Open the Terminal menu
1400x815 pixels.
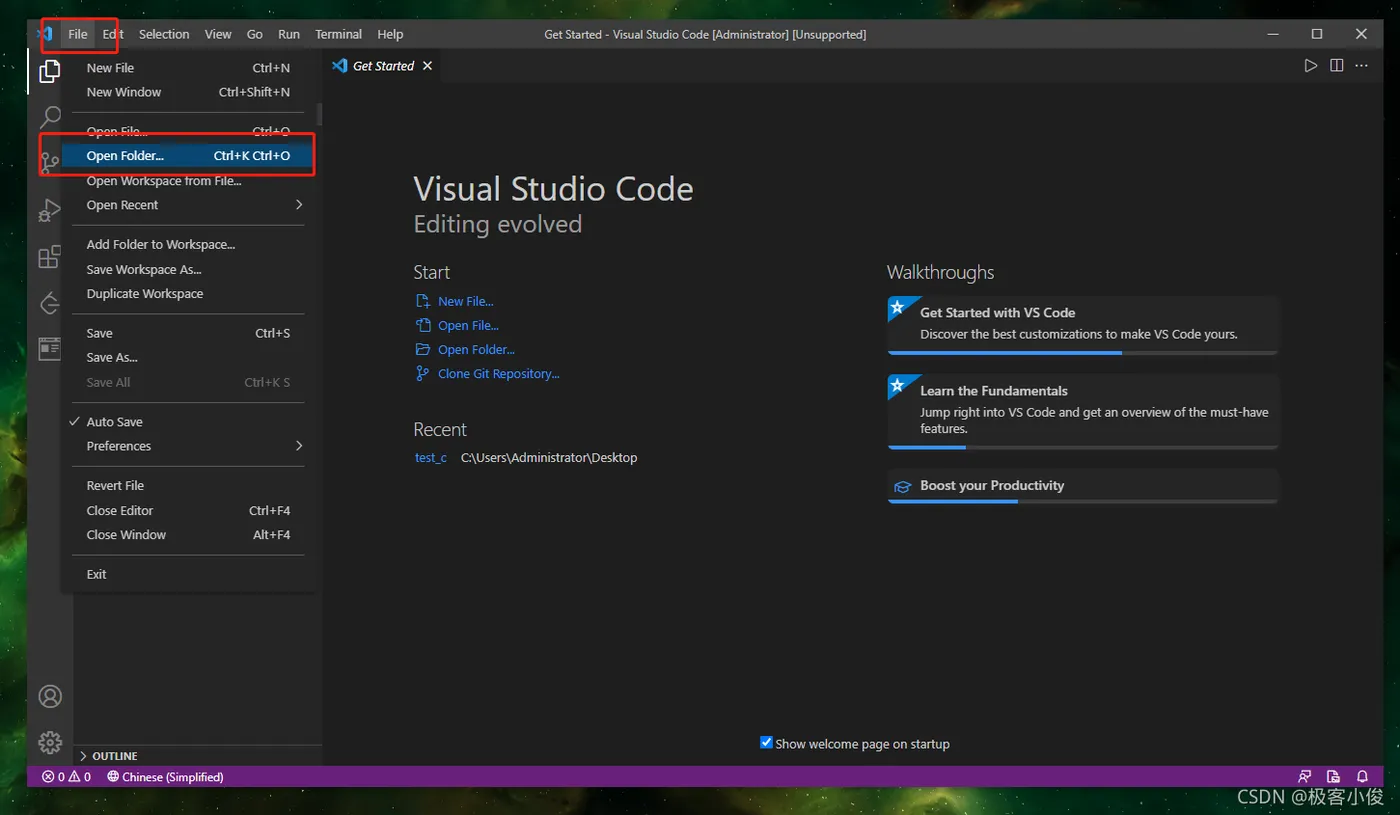[338, 34]
